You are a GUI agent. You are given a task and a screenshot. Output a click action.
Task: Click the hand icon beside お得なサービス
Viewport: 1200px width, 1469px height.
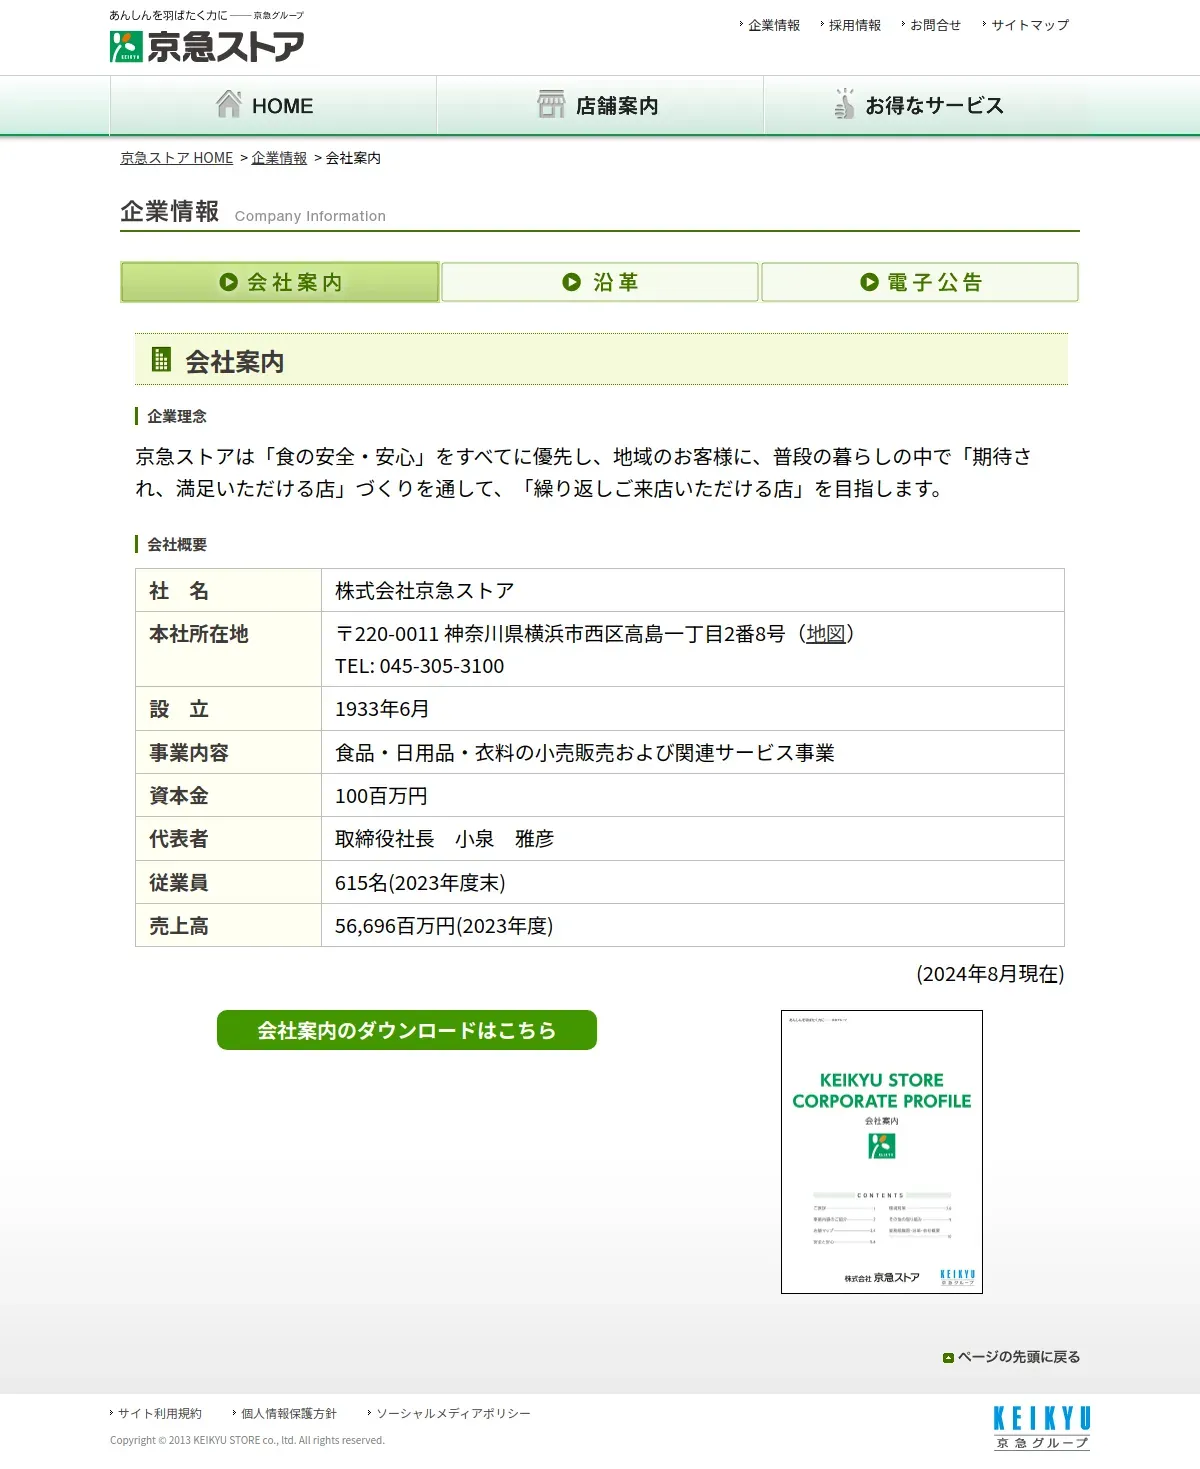click(x=845, y=104)
